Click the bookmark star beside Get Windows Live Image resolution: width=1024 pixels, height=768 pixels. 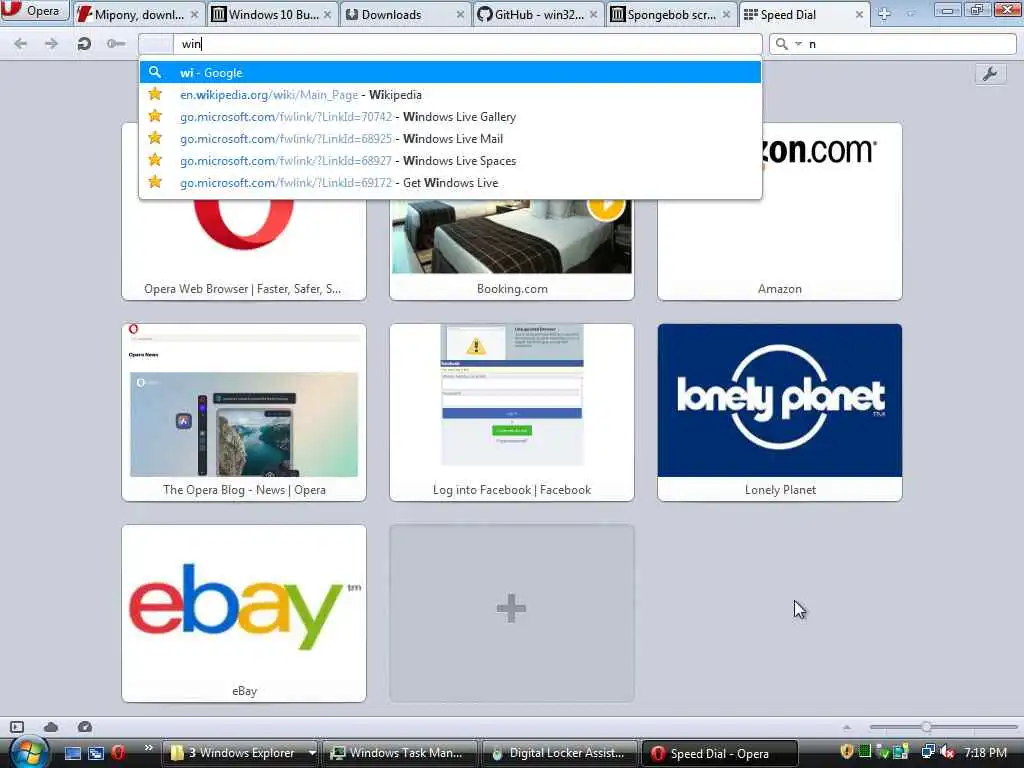[x=155, y=182]
